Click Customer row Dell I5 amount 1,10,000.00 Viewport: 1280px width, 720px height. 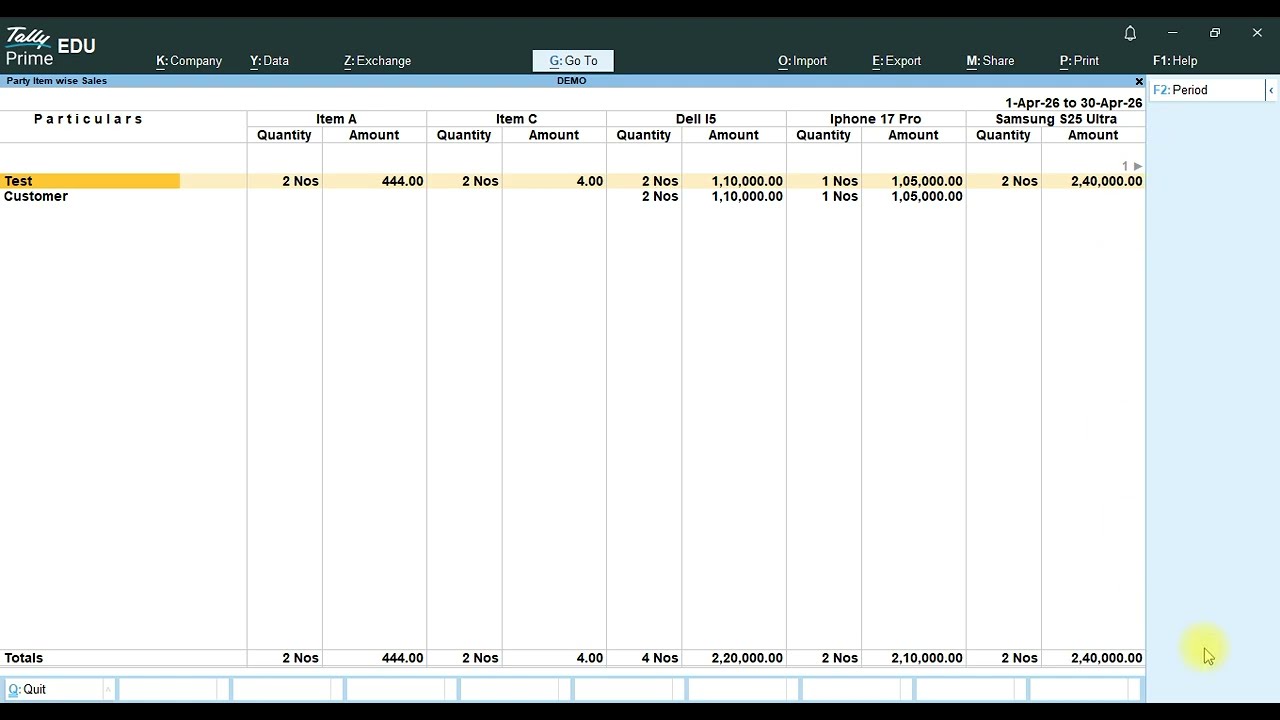pos(747,197)
